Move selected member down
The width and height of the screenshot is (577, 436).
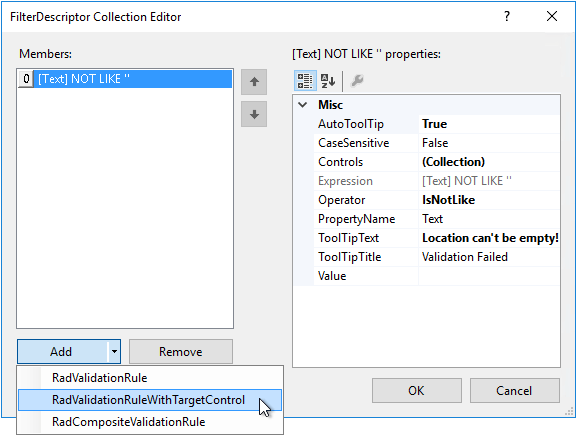pos(254,114)
